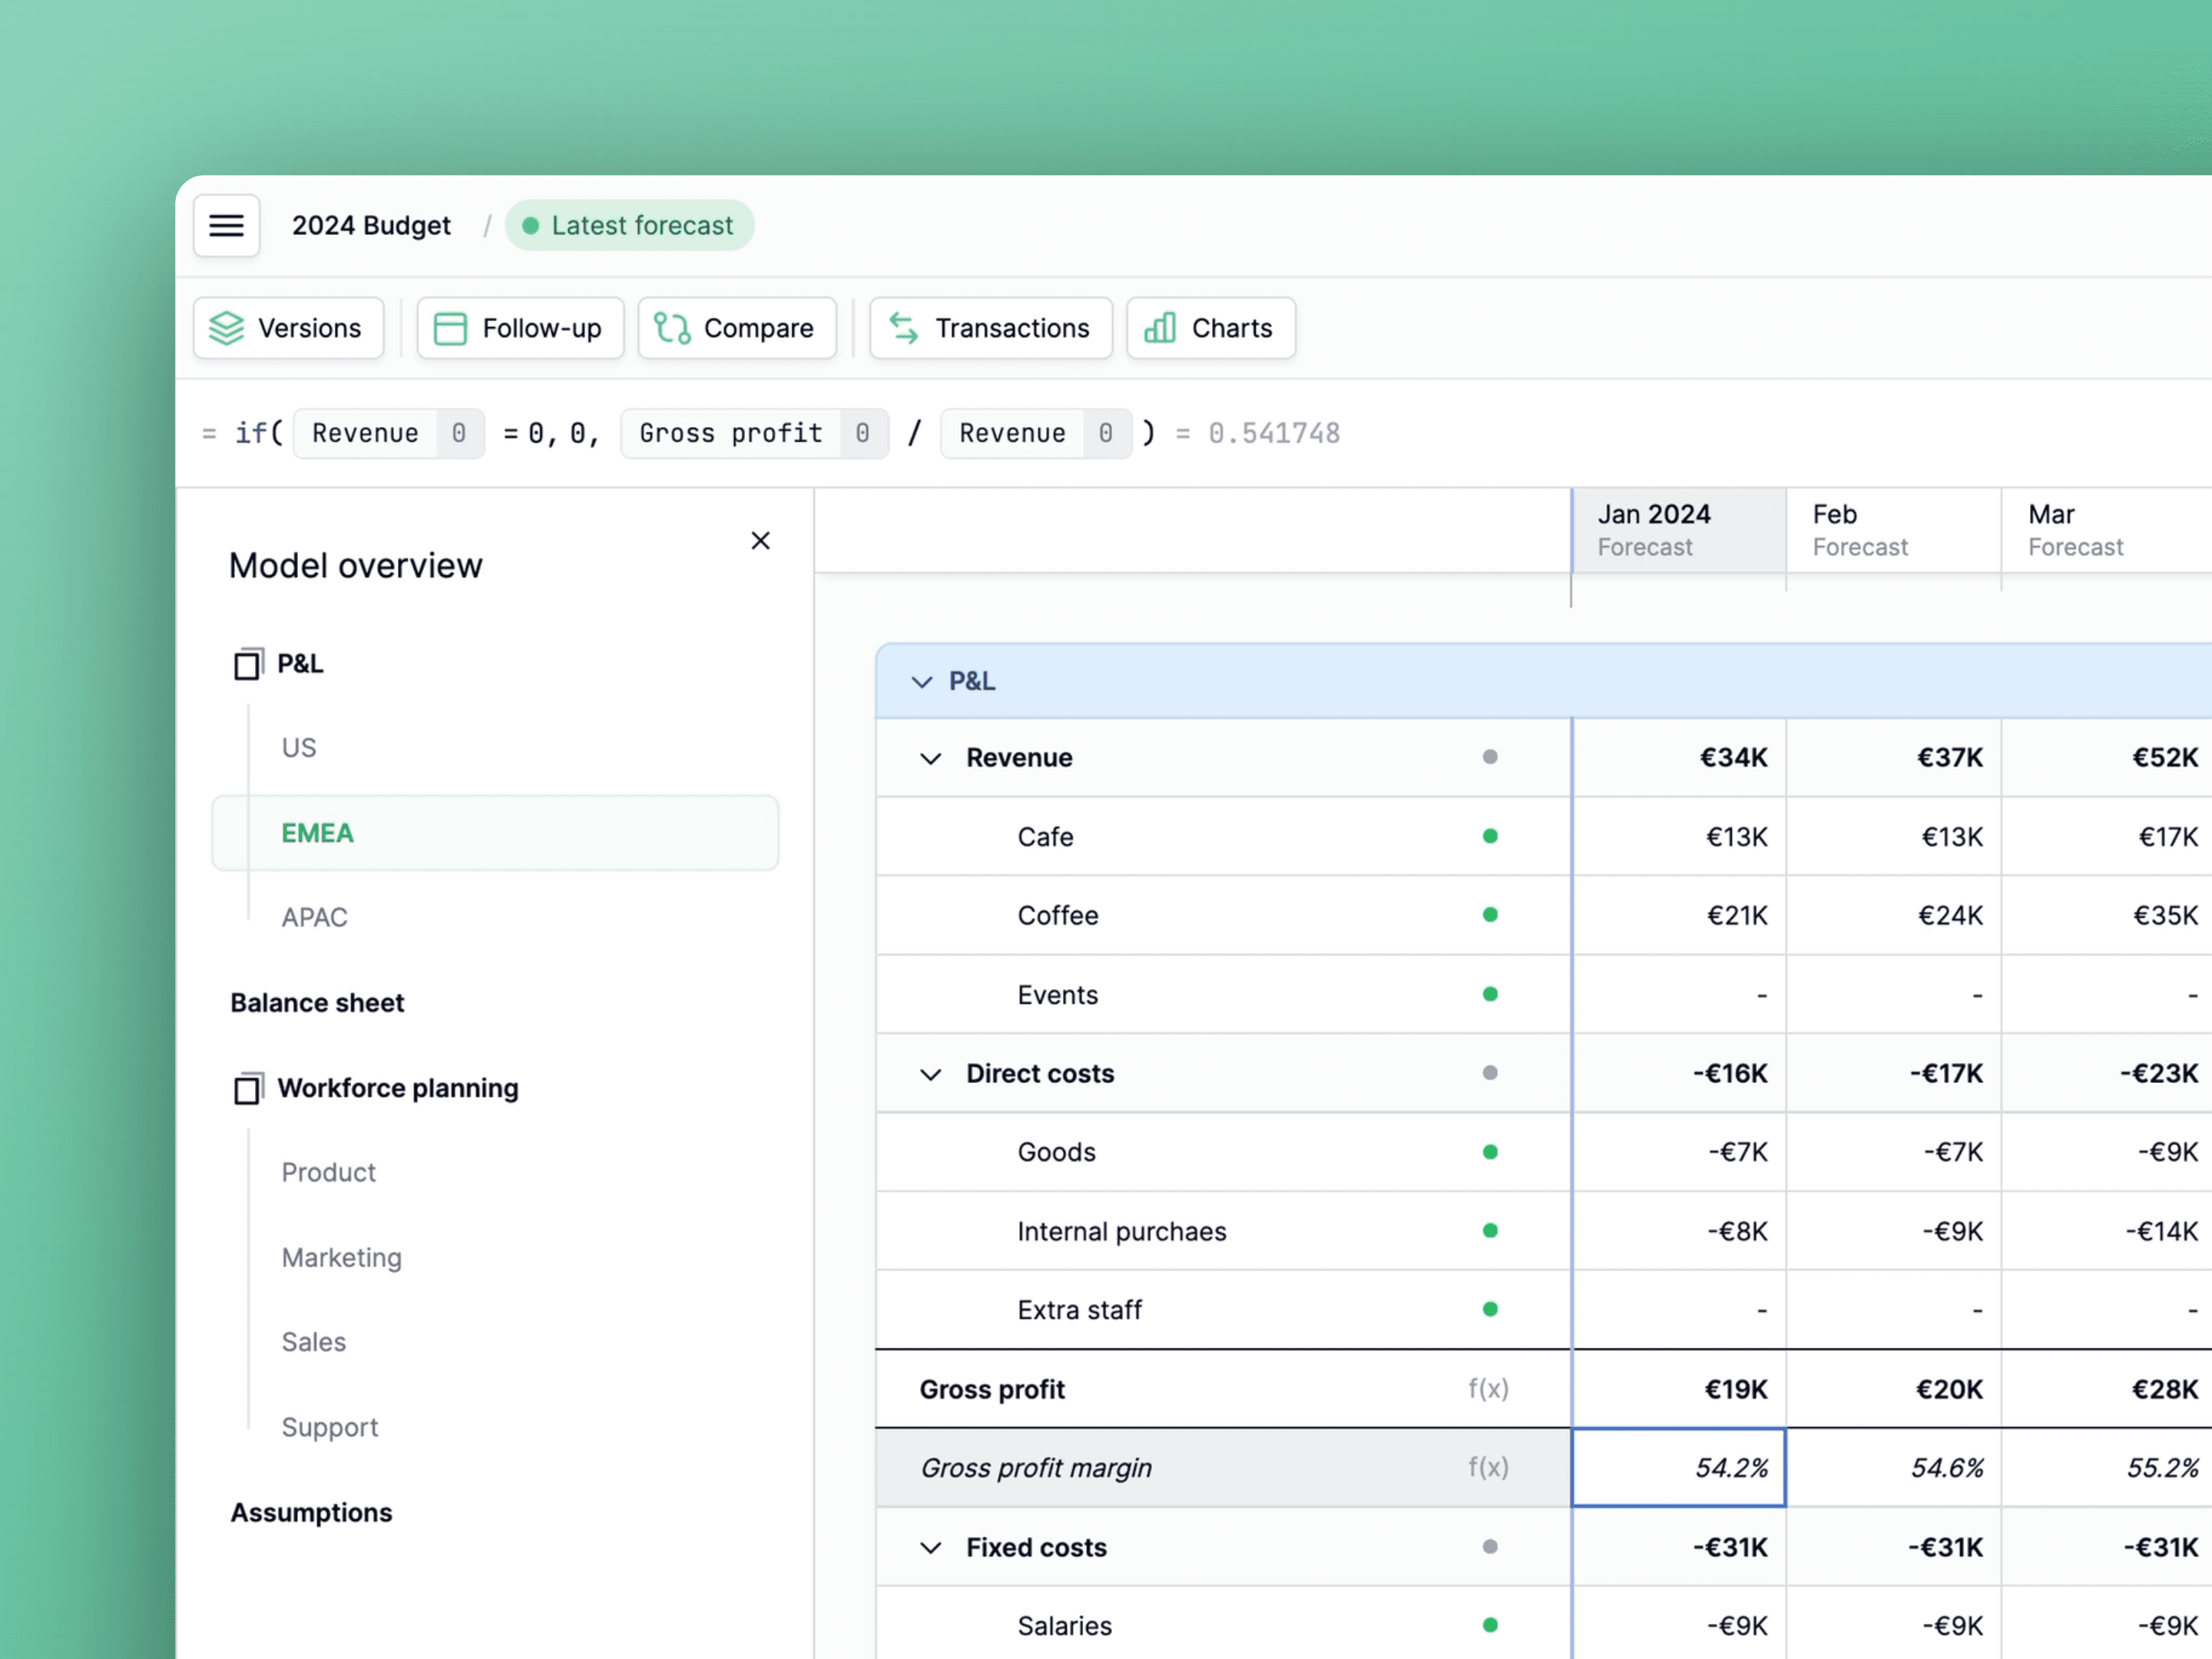
Task: Click the Gross profit token in formula
Action: tap(754, 433)
